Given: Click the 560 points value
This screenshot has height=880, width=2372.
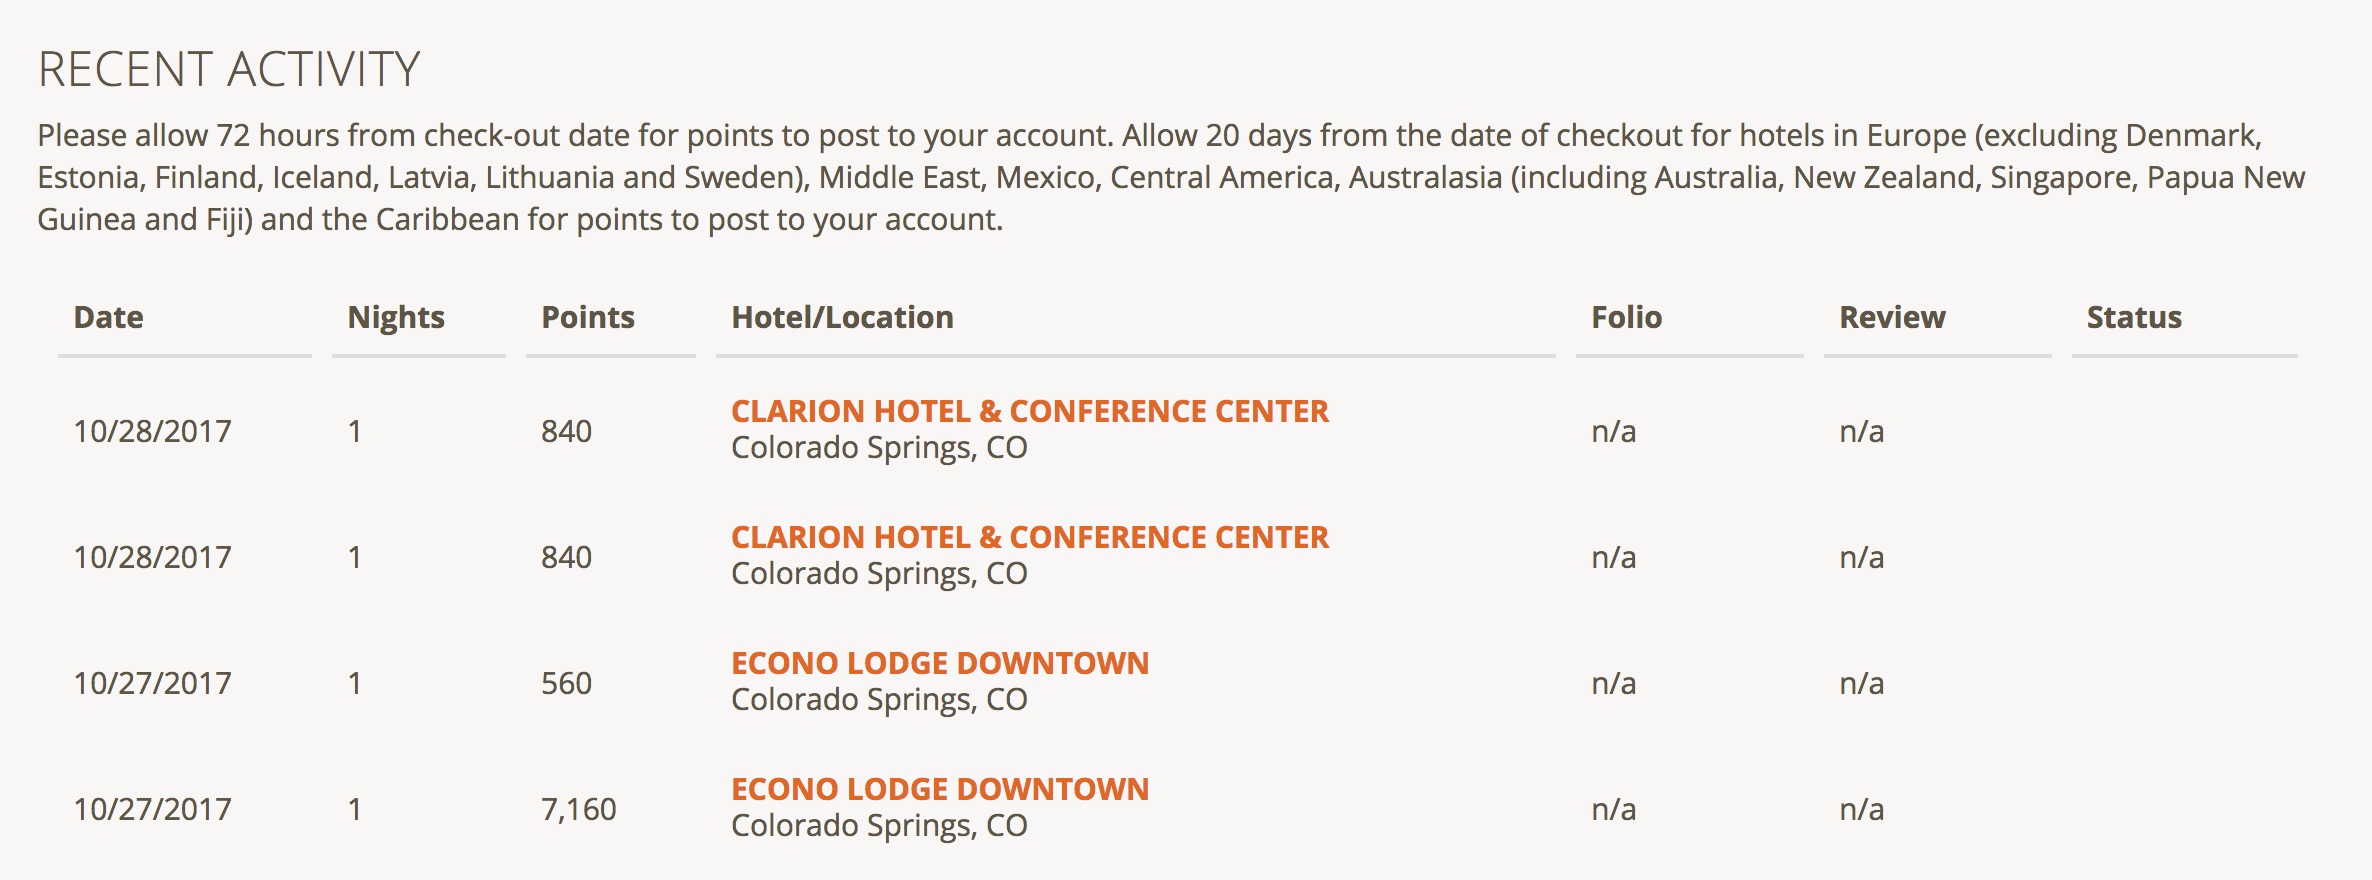Looking at the screenshot, I should point(566,683).
